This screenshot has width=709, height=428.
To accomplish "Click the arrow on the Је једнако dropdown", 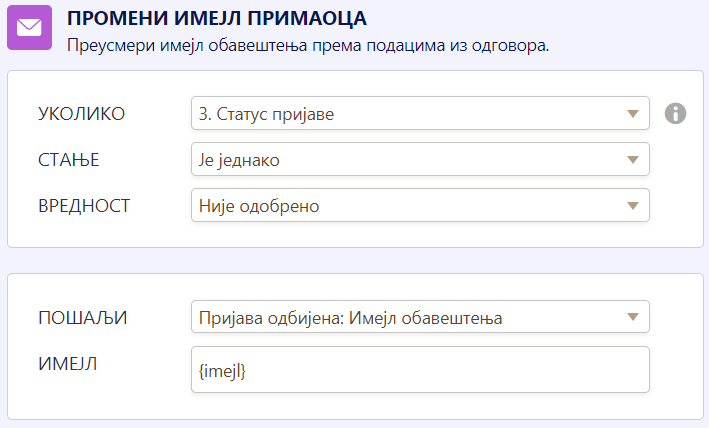I will 632,160.
